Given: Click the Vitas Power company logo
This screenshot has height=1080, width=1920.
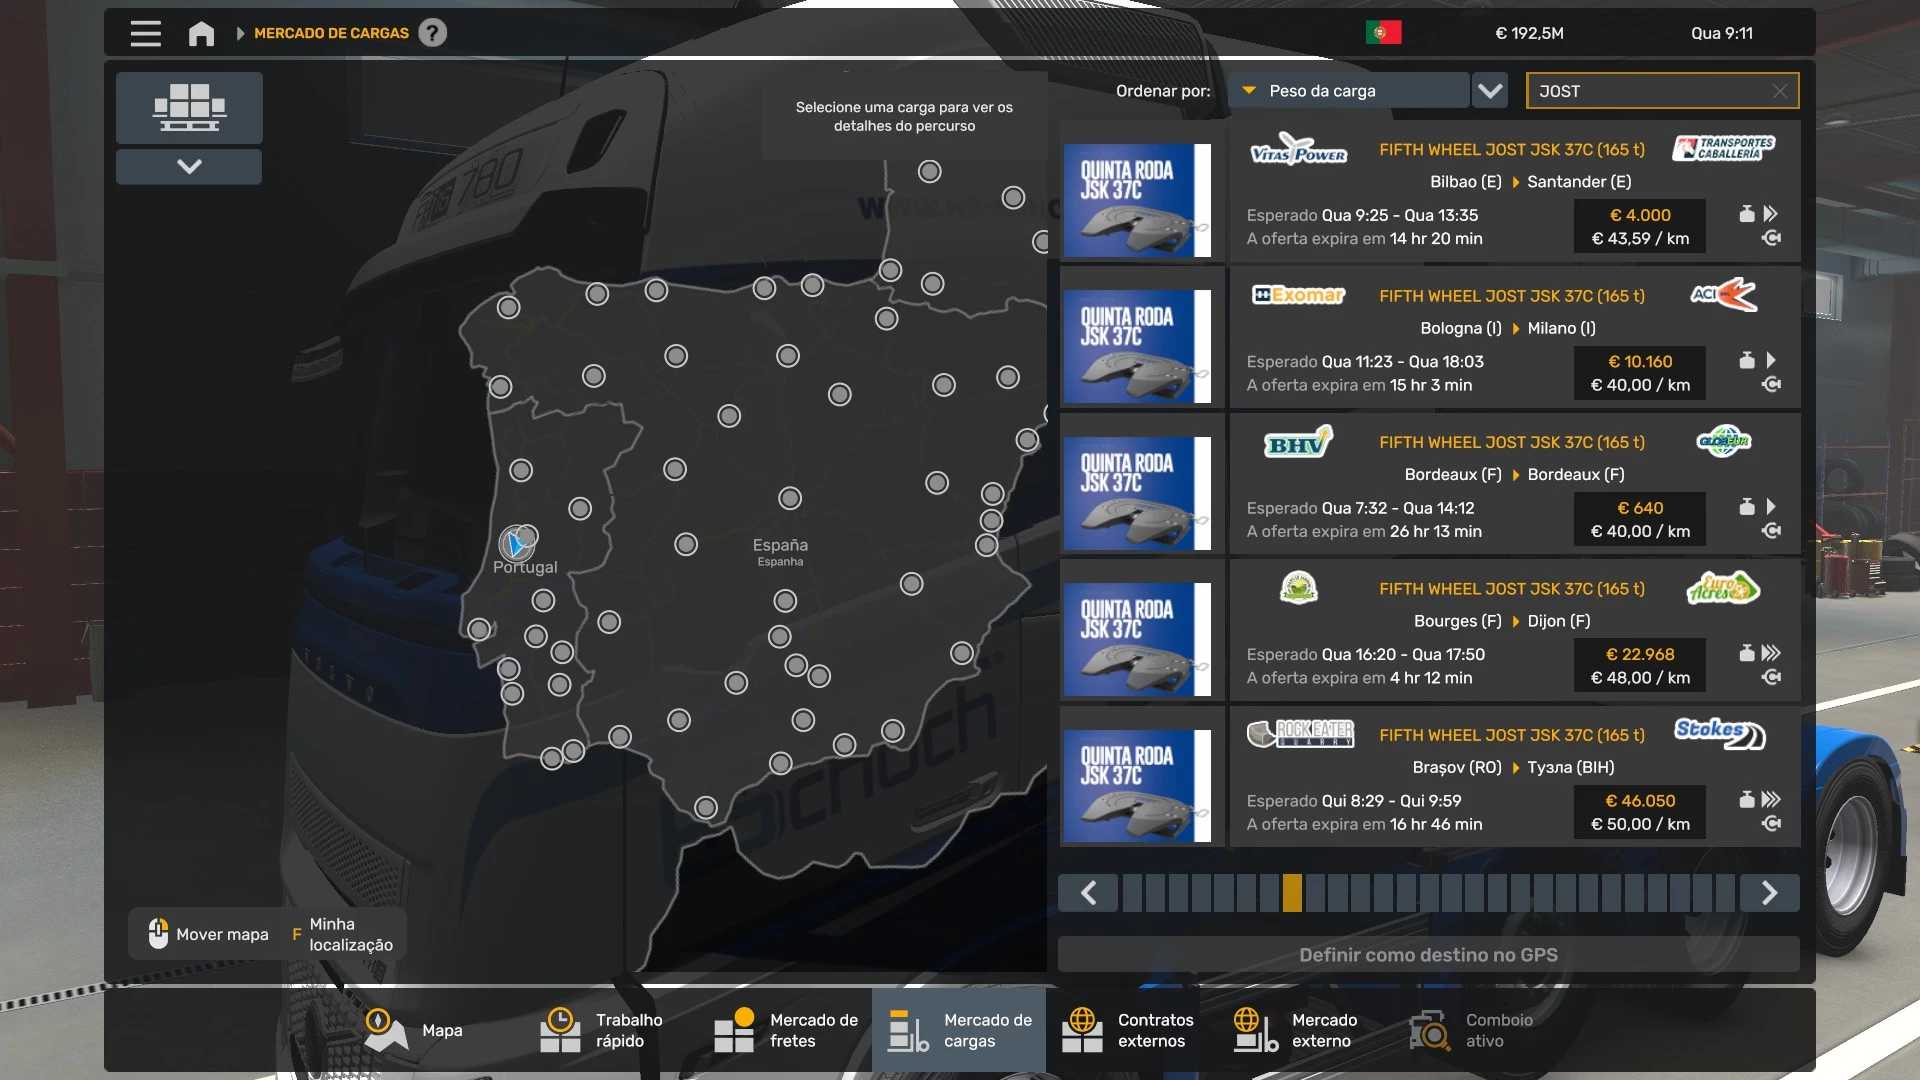Looking at the screenshot, I should point(1298,151).
